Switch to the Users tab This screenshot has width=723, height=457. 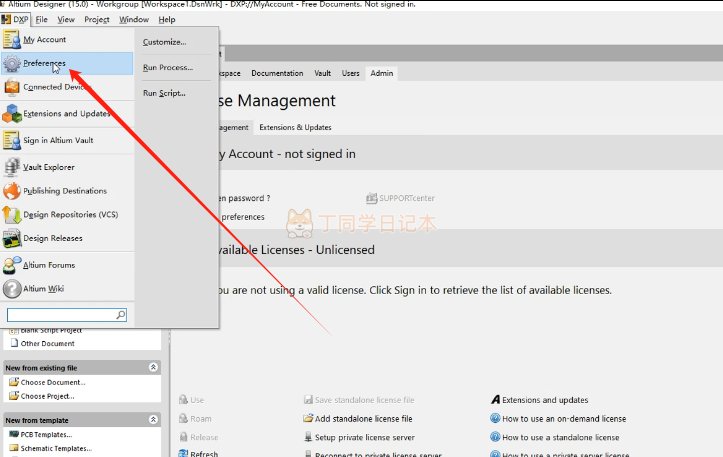[350, 73]
